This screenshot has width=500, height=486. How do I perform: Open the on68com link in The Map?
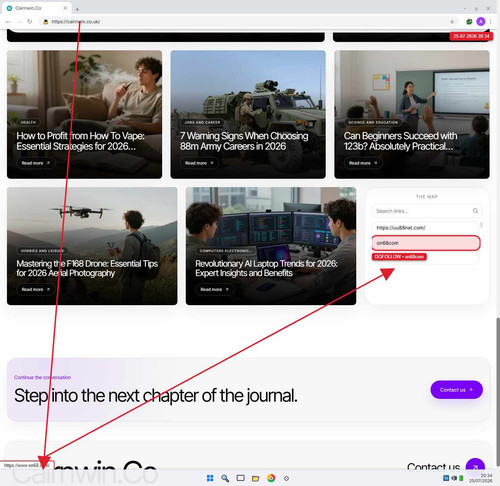pyautogui.click(x=426, y=243)
